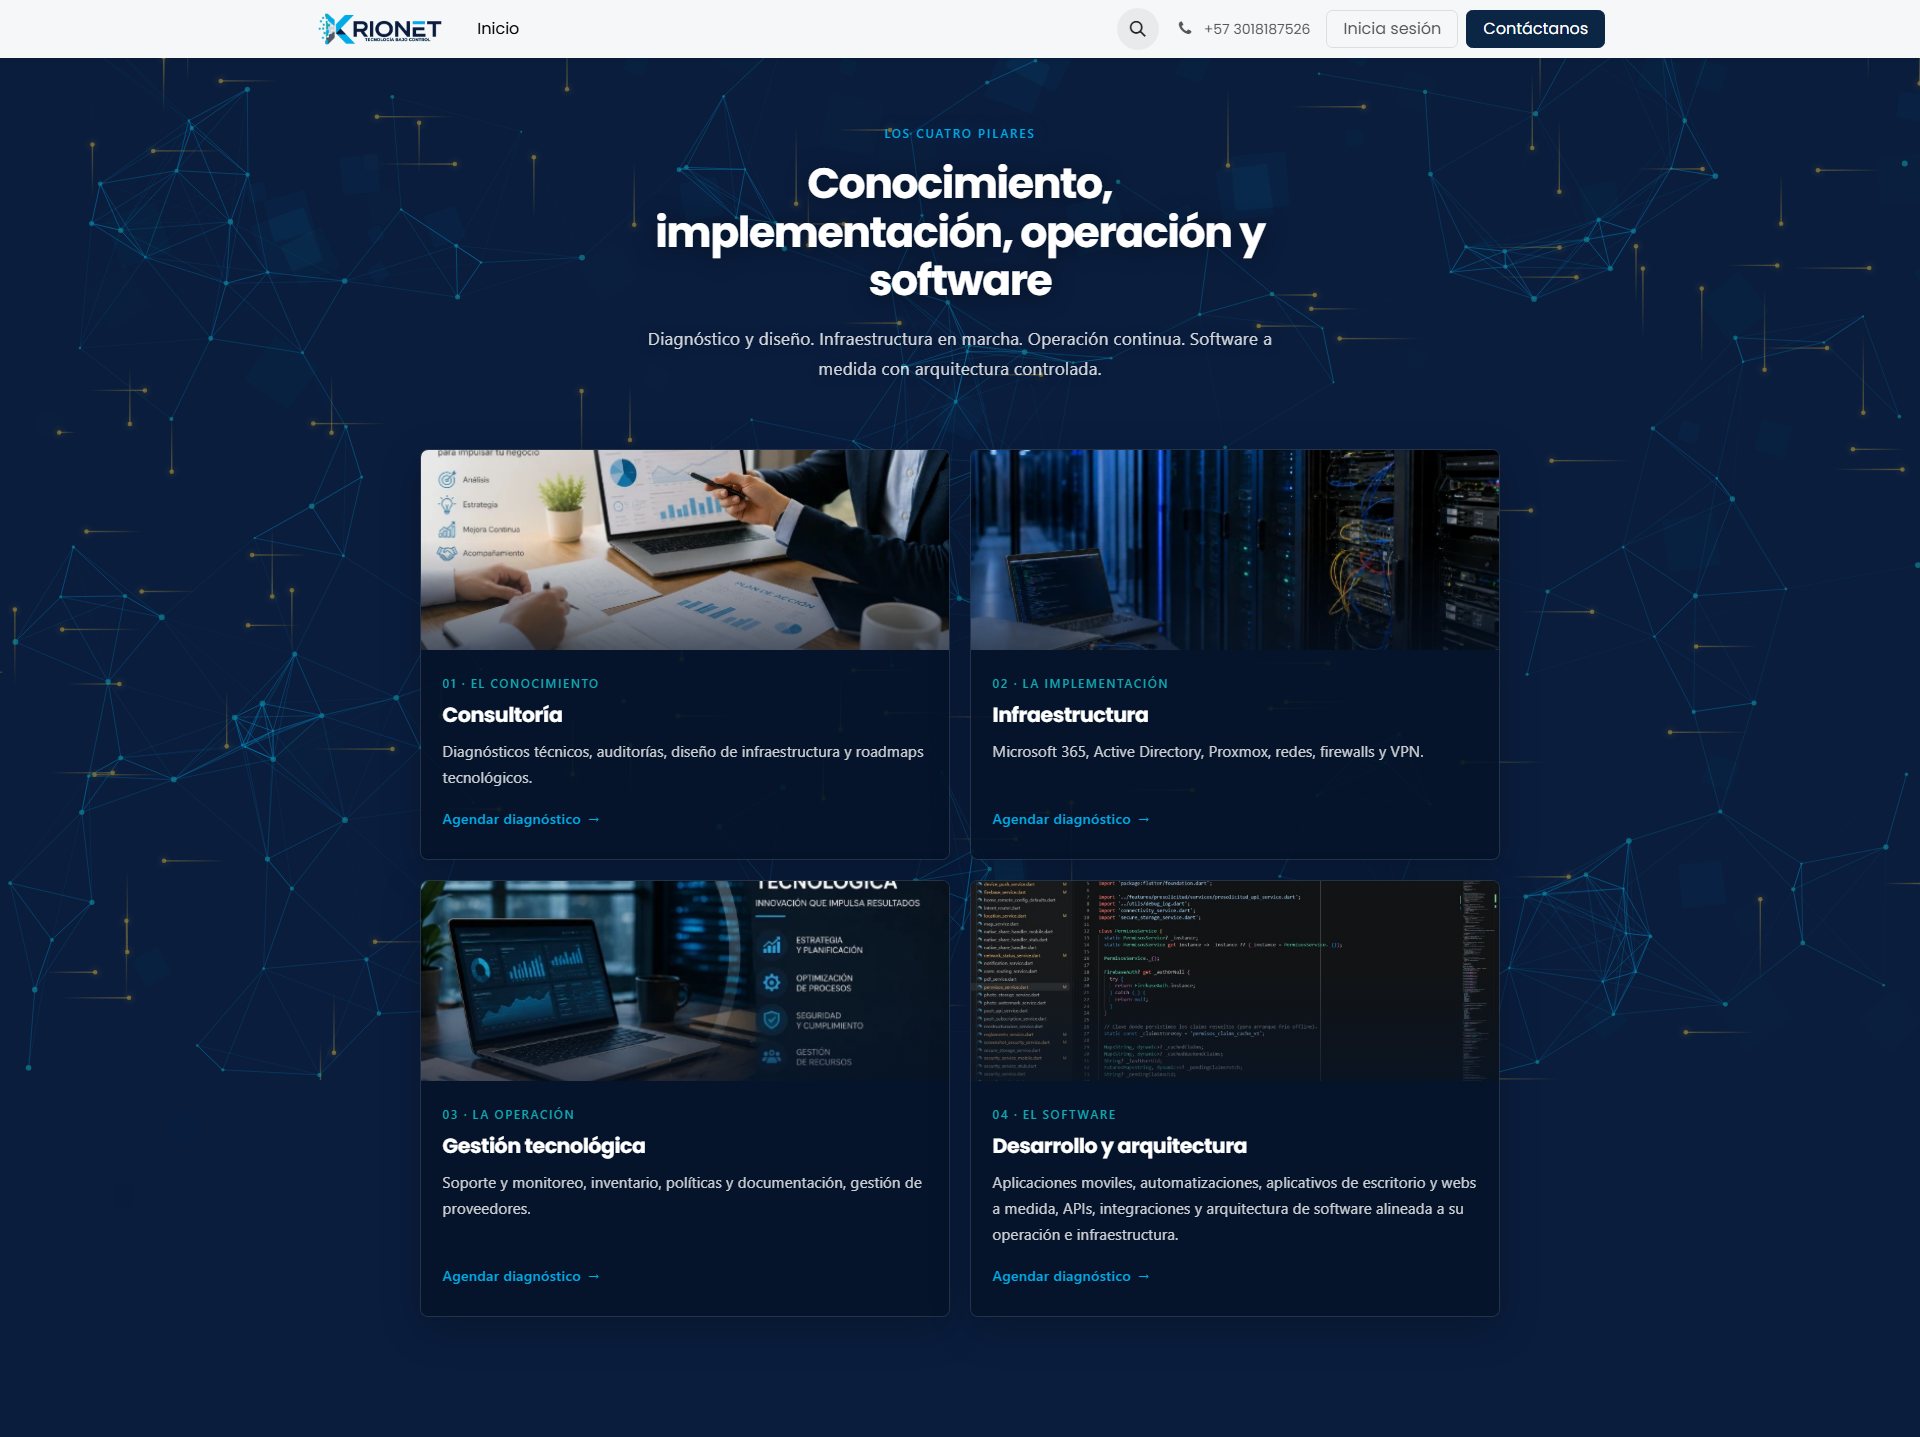Click the phone icon beside the number

tap(1185, 28)
